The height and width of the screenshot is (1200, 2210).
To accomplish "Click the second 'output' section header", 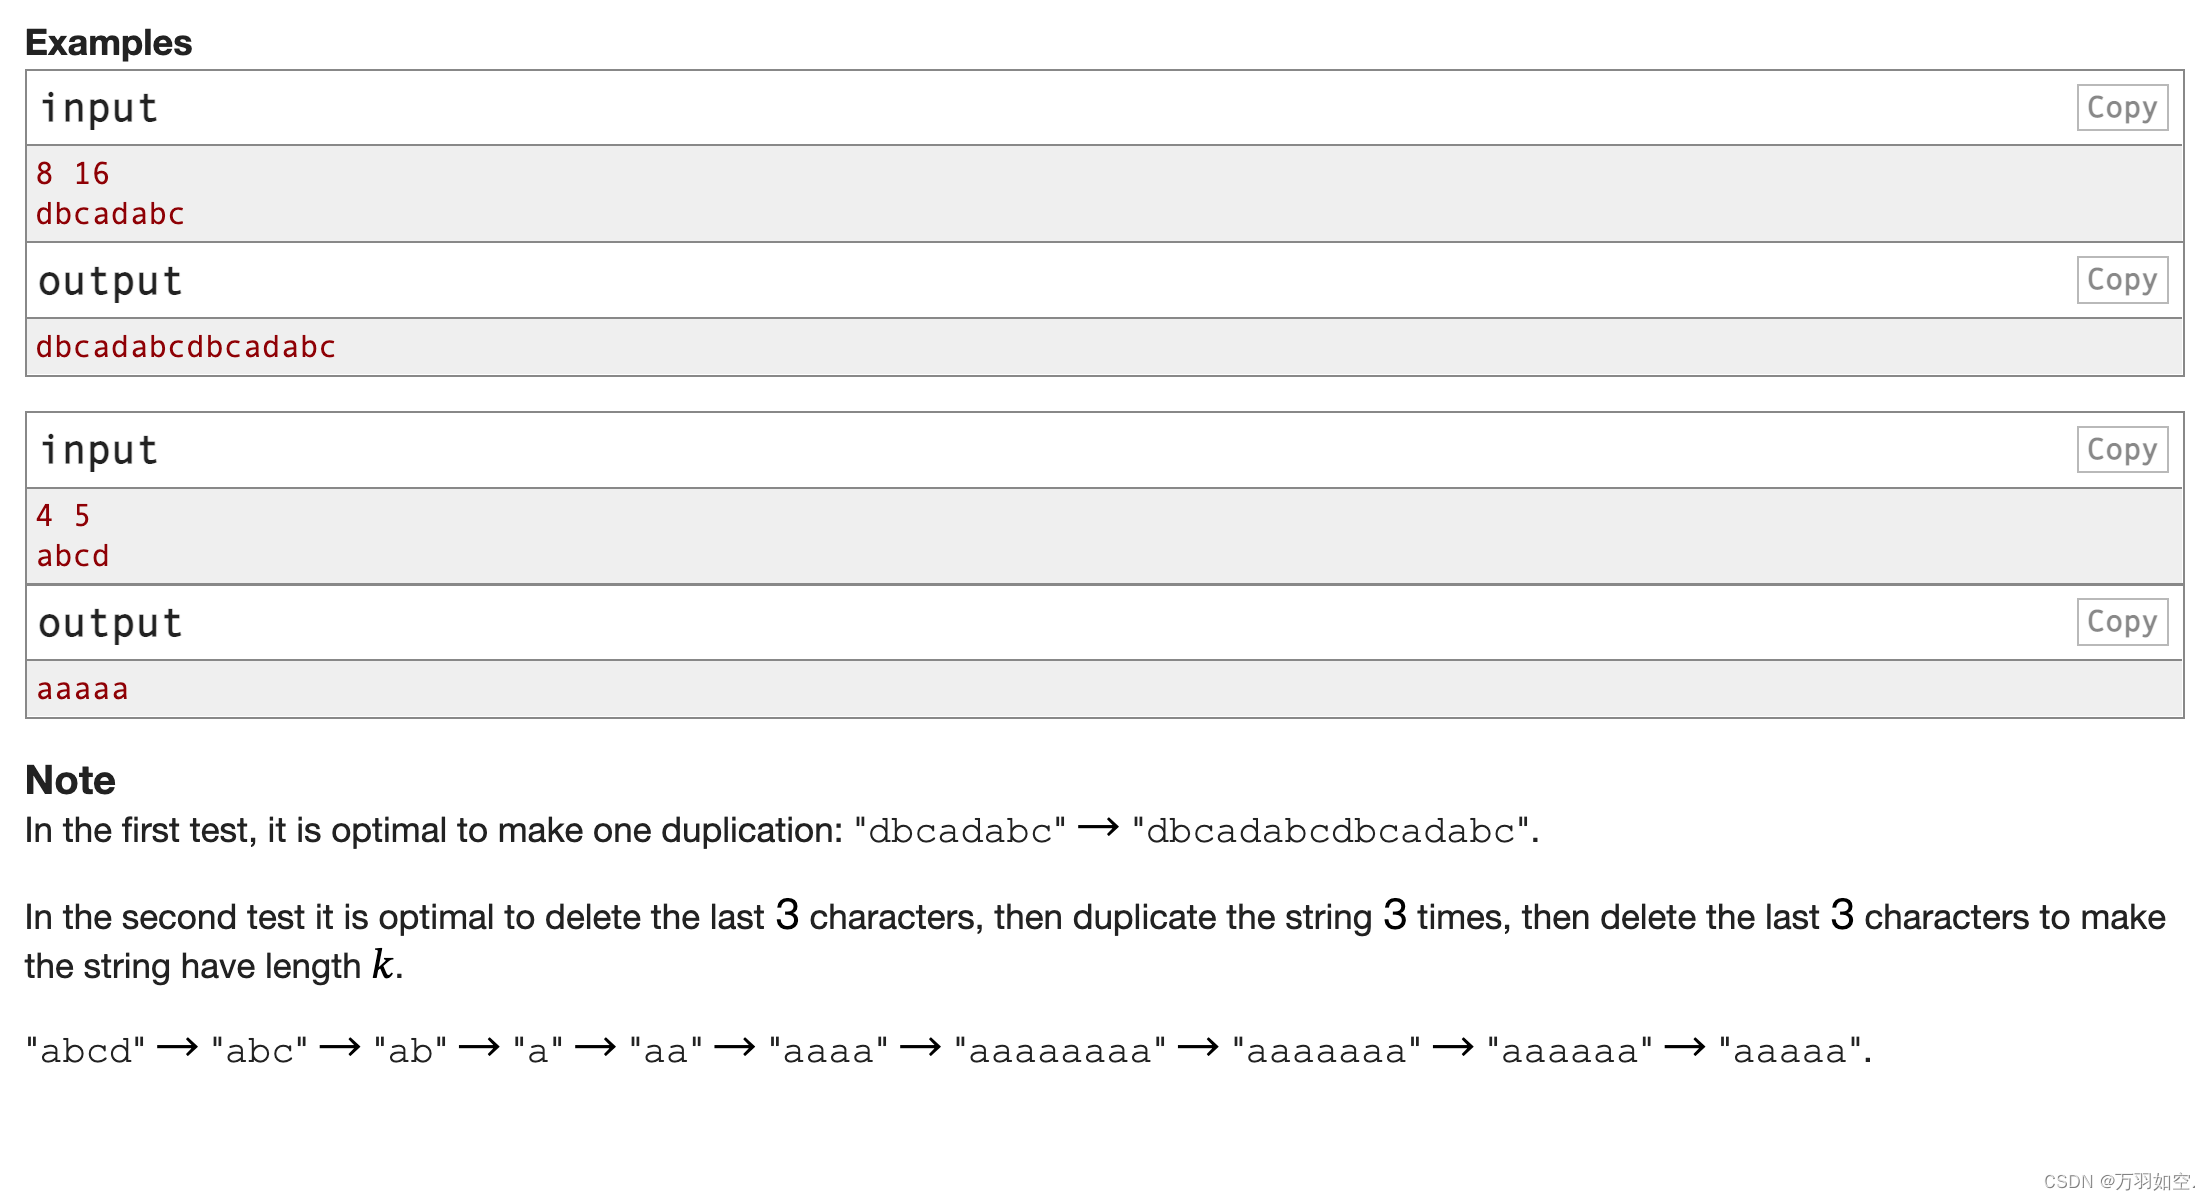I will [x=110, y=623].
